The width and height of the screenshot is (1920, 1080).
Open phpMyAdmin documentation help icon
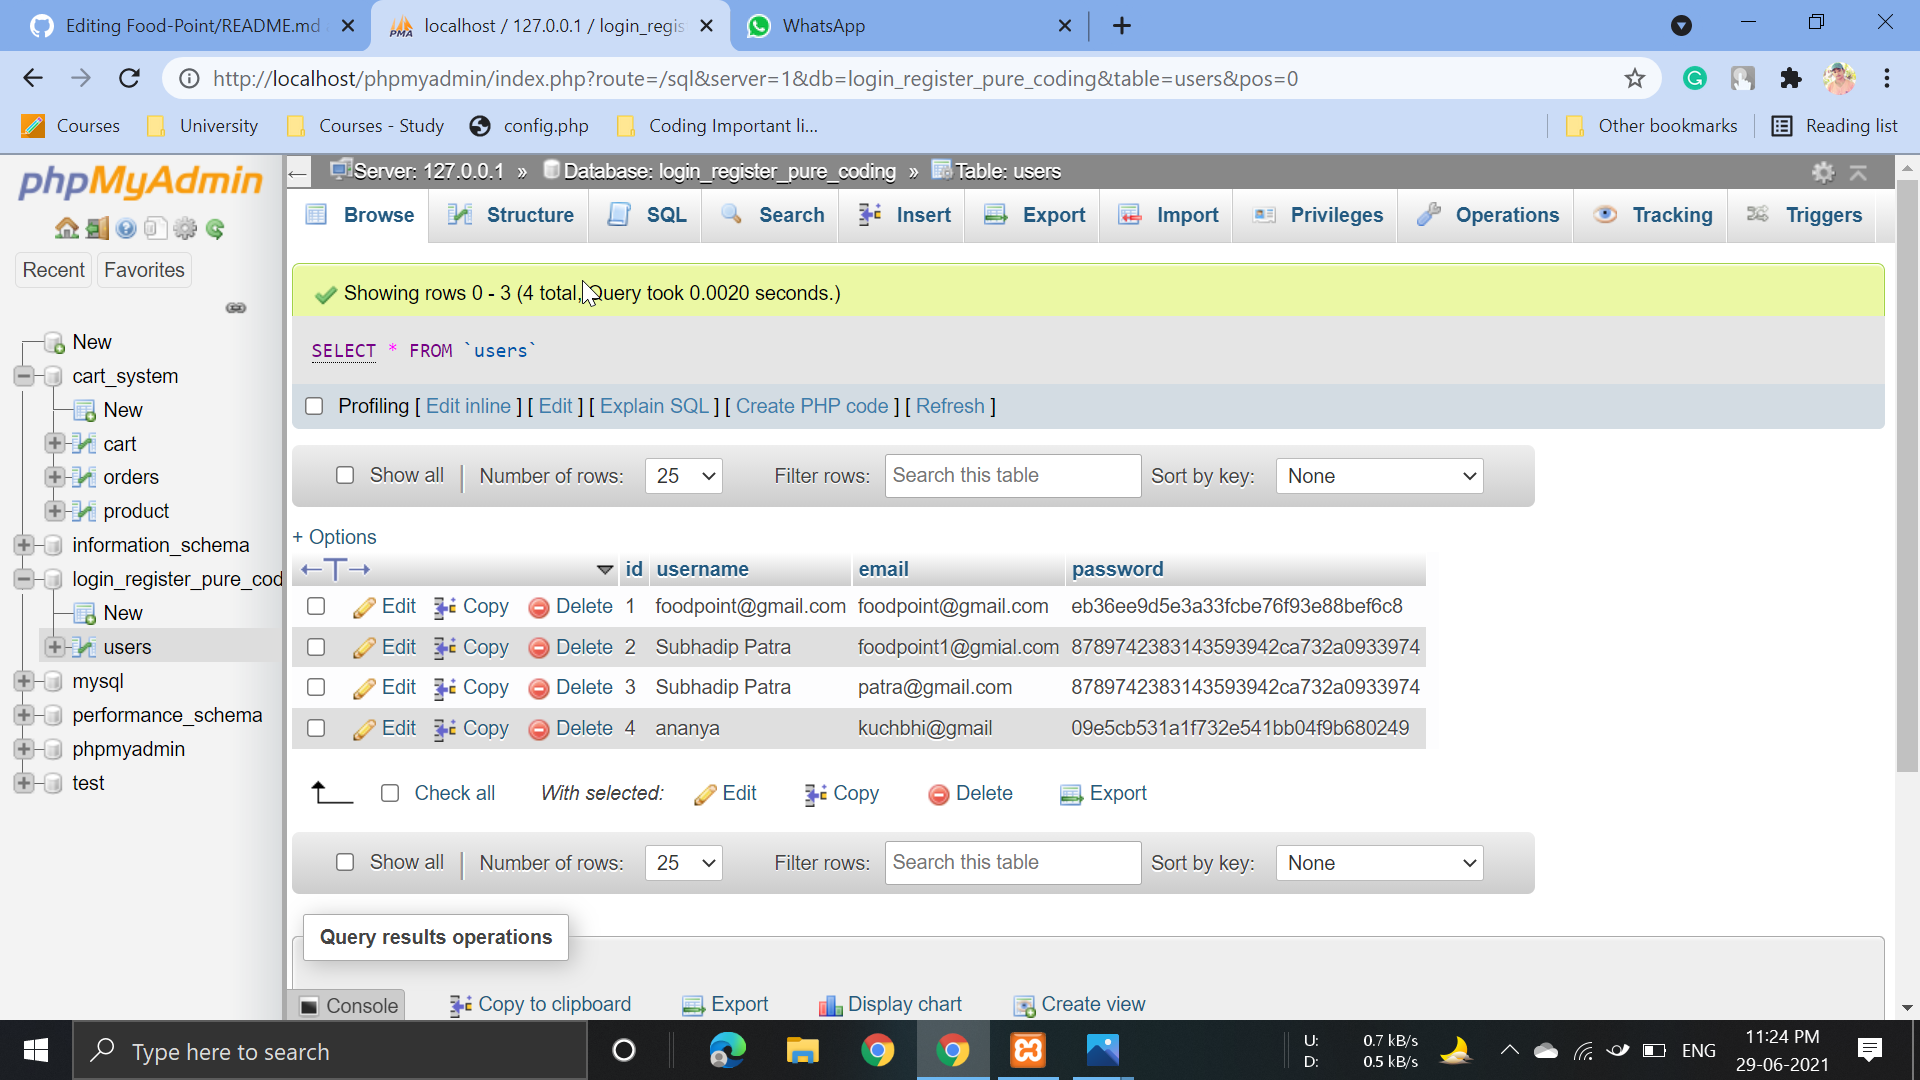click(126, 229)
